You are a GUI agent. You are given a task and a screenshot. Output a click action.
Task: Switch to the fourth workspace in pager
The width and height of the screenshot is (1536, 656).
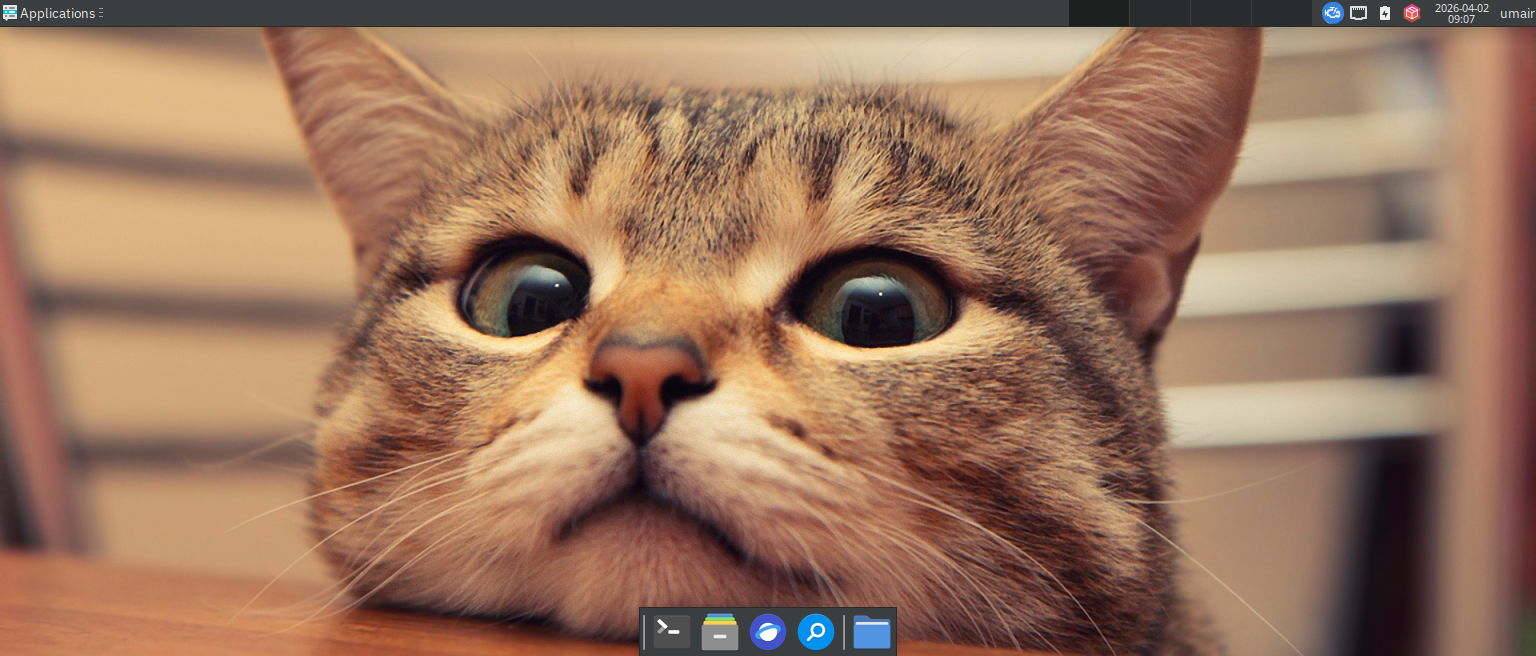pos(1282,13)
